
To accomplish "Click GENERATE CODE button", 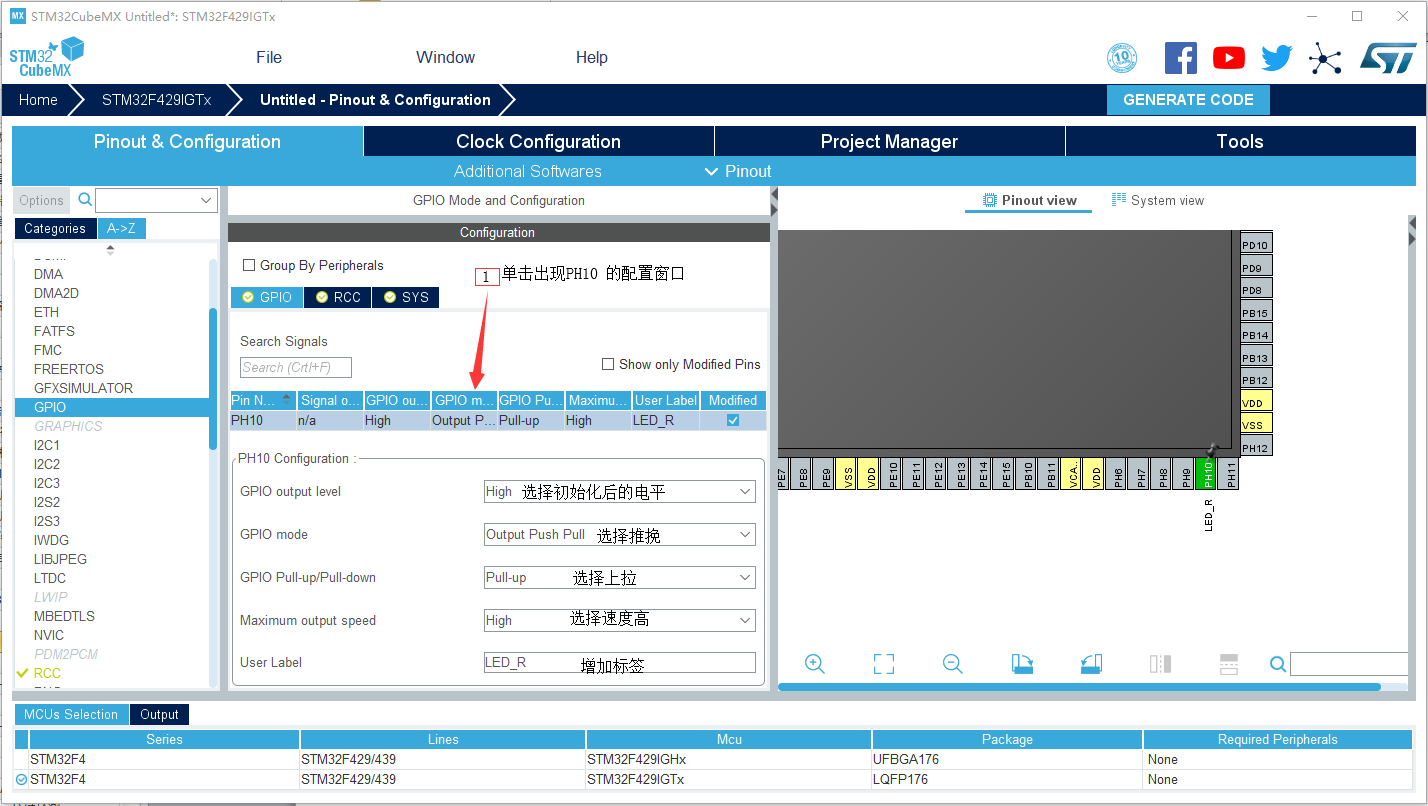I will pos(1188,100).
